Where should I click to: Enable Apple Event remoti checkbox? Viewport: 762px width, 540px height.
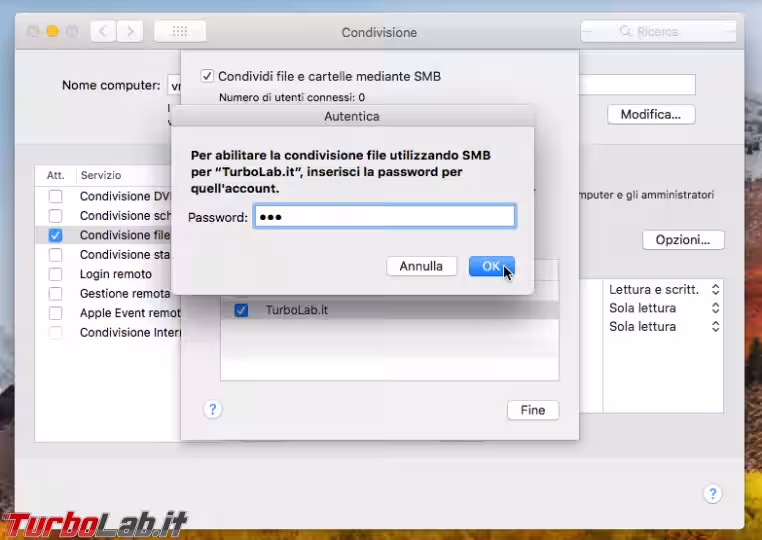[55, 313]
